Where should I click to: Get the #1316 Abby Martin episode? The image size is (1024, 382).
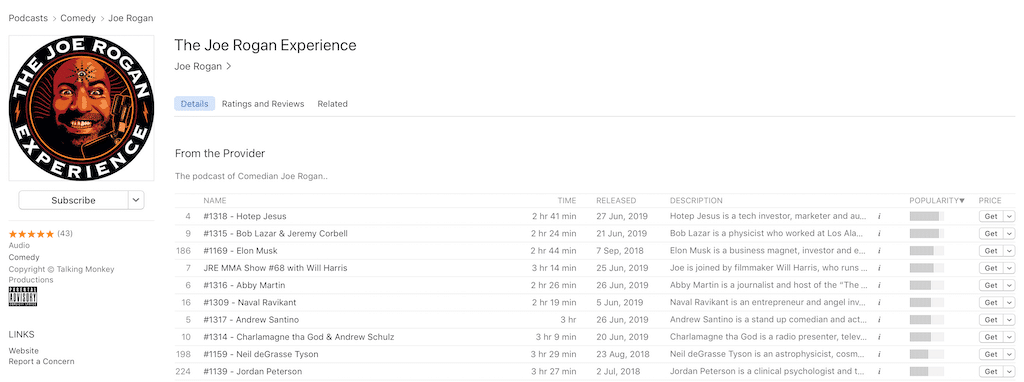[991, 285]
